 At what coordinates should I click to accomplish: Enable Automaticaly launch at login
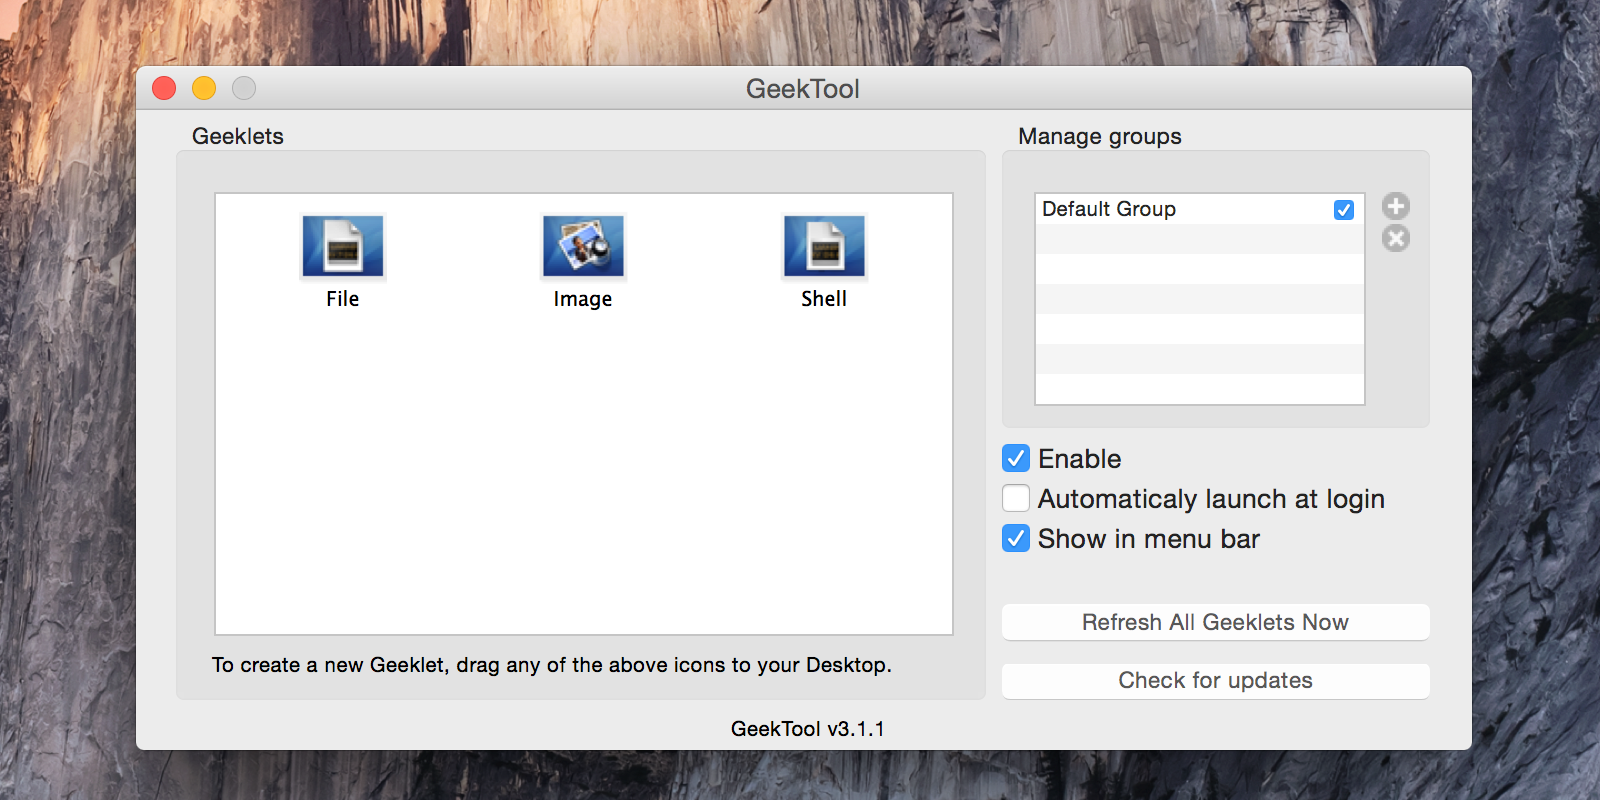[1016, 498]
